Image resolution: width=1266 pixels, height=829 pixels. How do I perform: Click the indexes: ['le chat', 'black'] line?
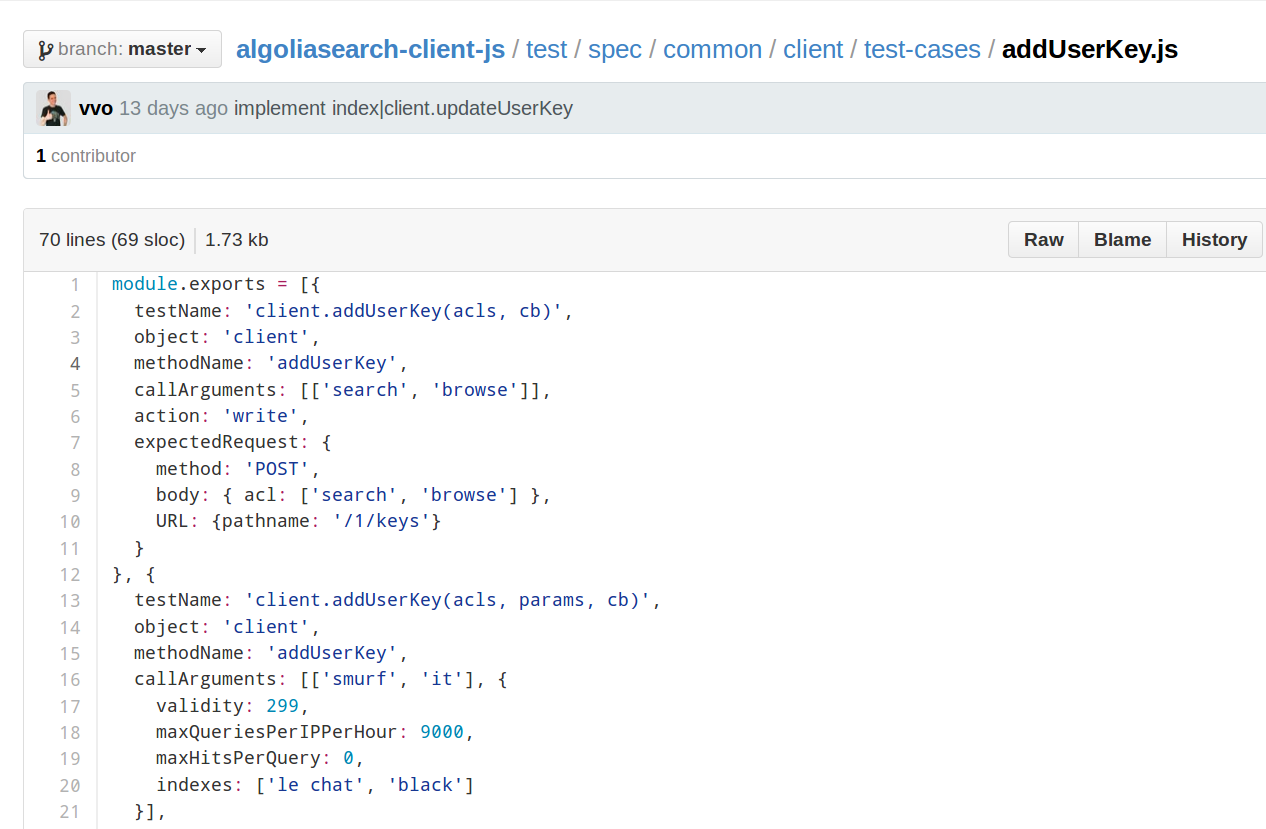coord(315,785)
